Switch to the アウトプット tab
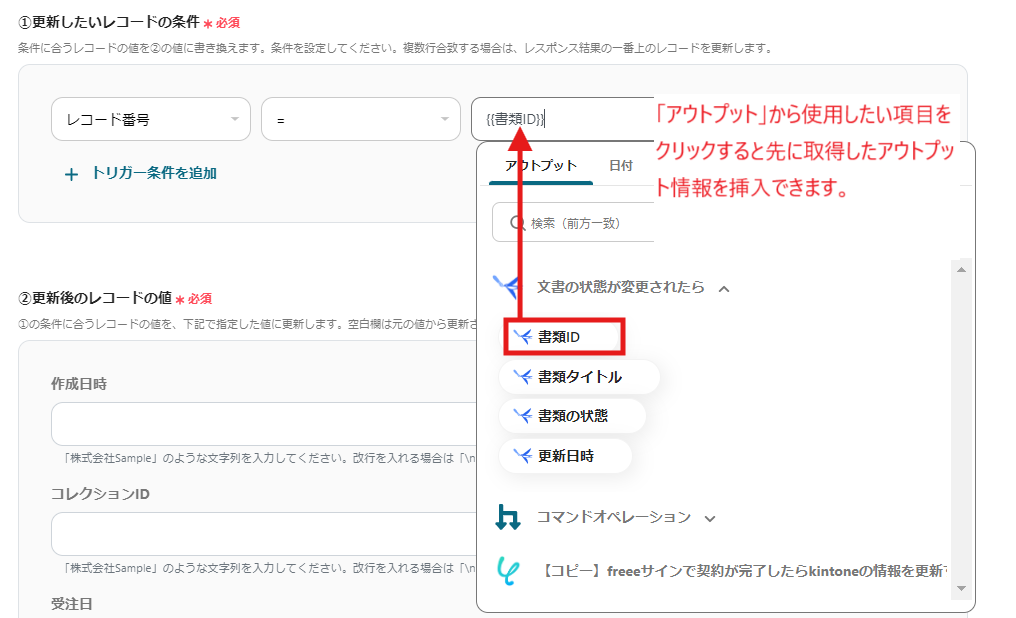 pyautogui.click(x=540, y=166)
